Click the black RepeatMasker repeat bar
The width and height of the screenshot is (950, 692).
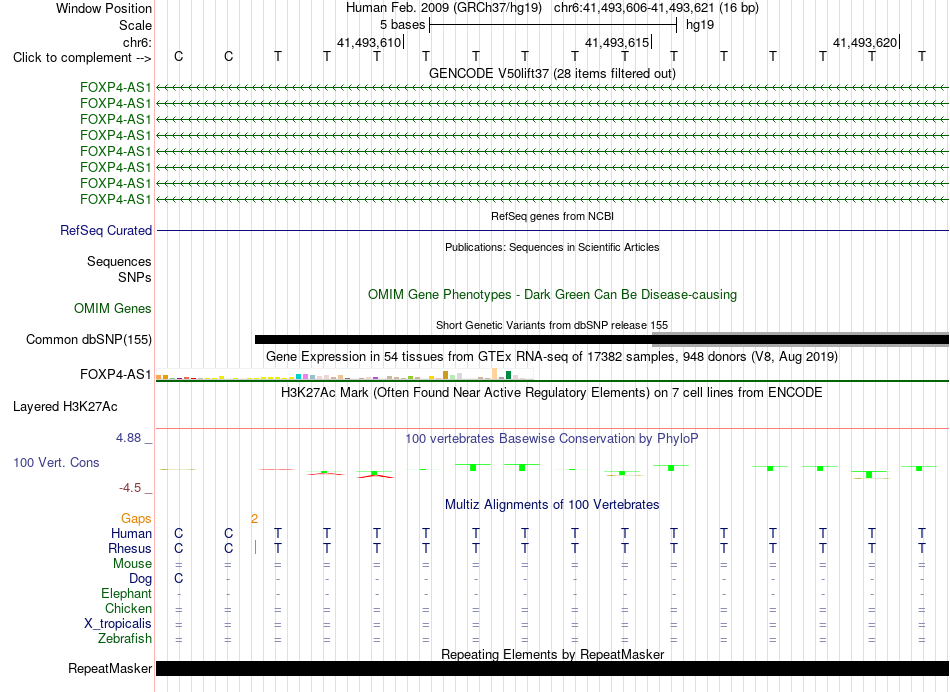click(553, 668)
